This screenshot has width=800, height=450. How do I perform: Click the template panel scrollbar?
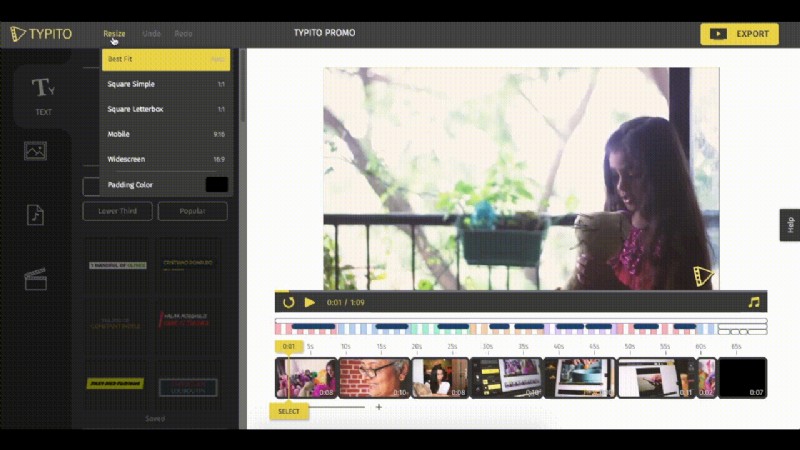(242, 86)
